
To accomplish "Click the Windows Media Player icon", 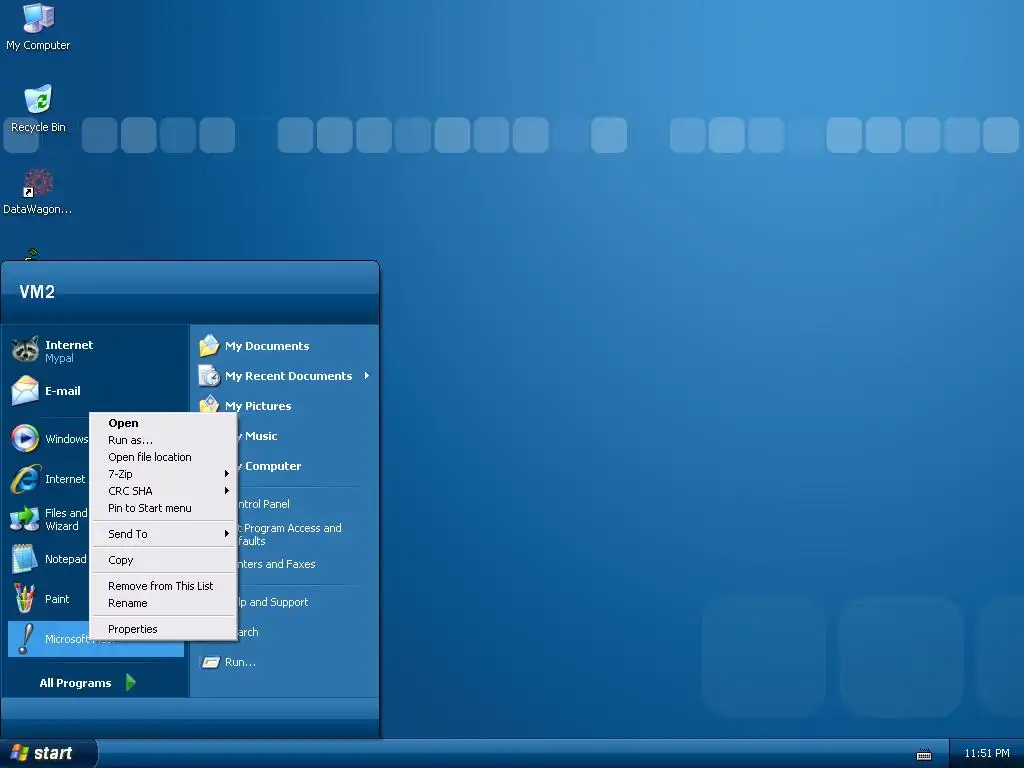I will (x=25, y=438).
